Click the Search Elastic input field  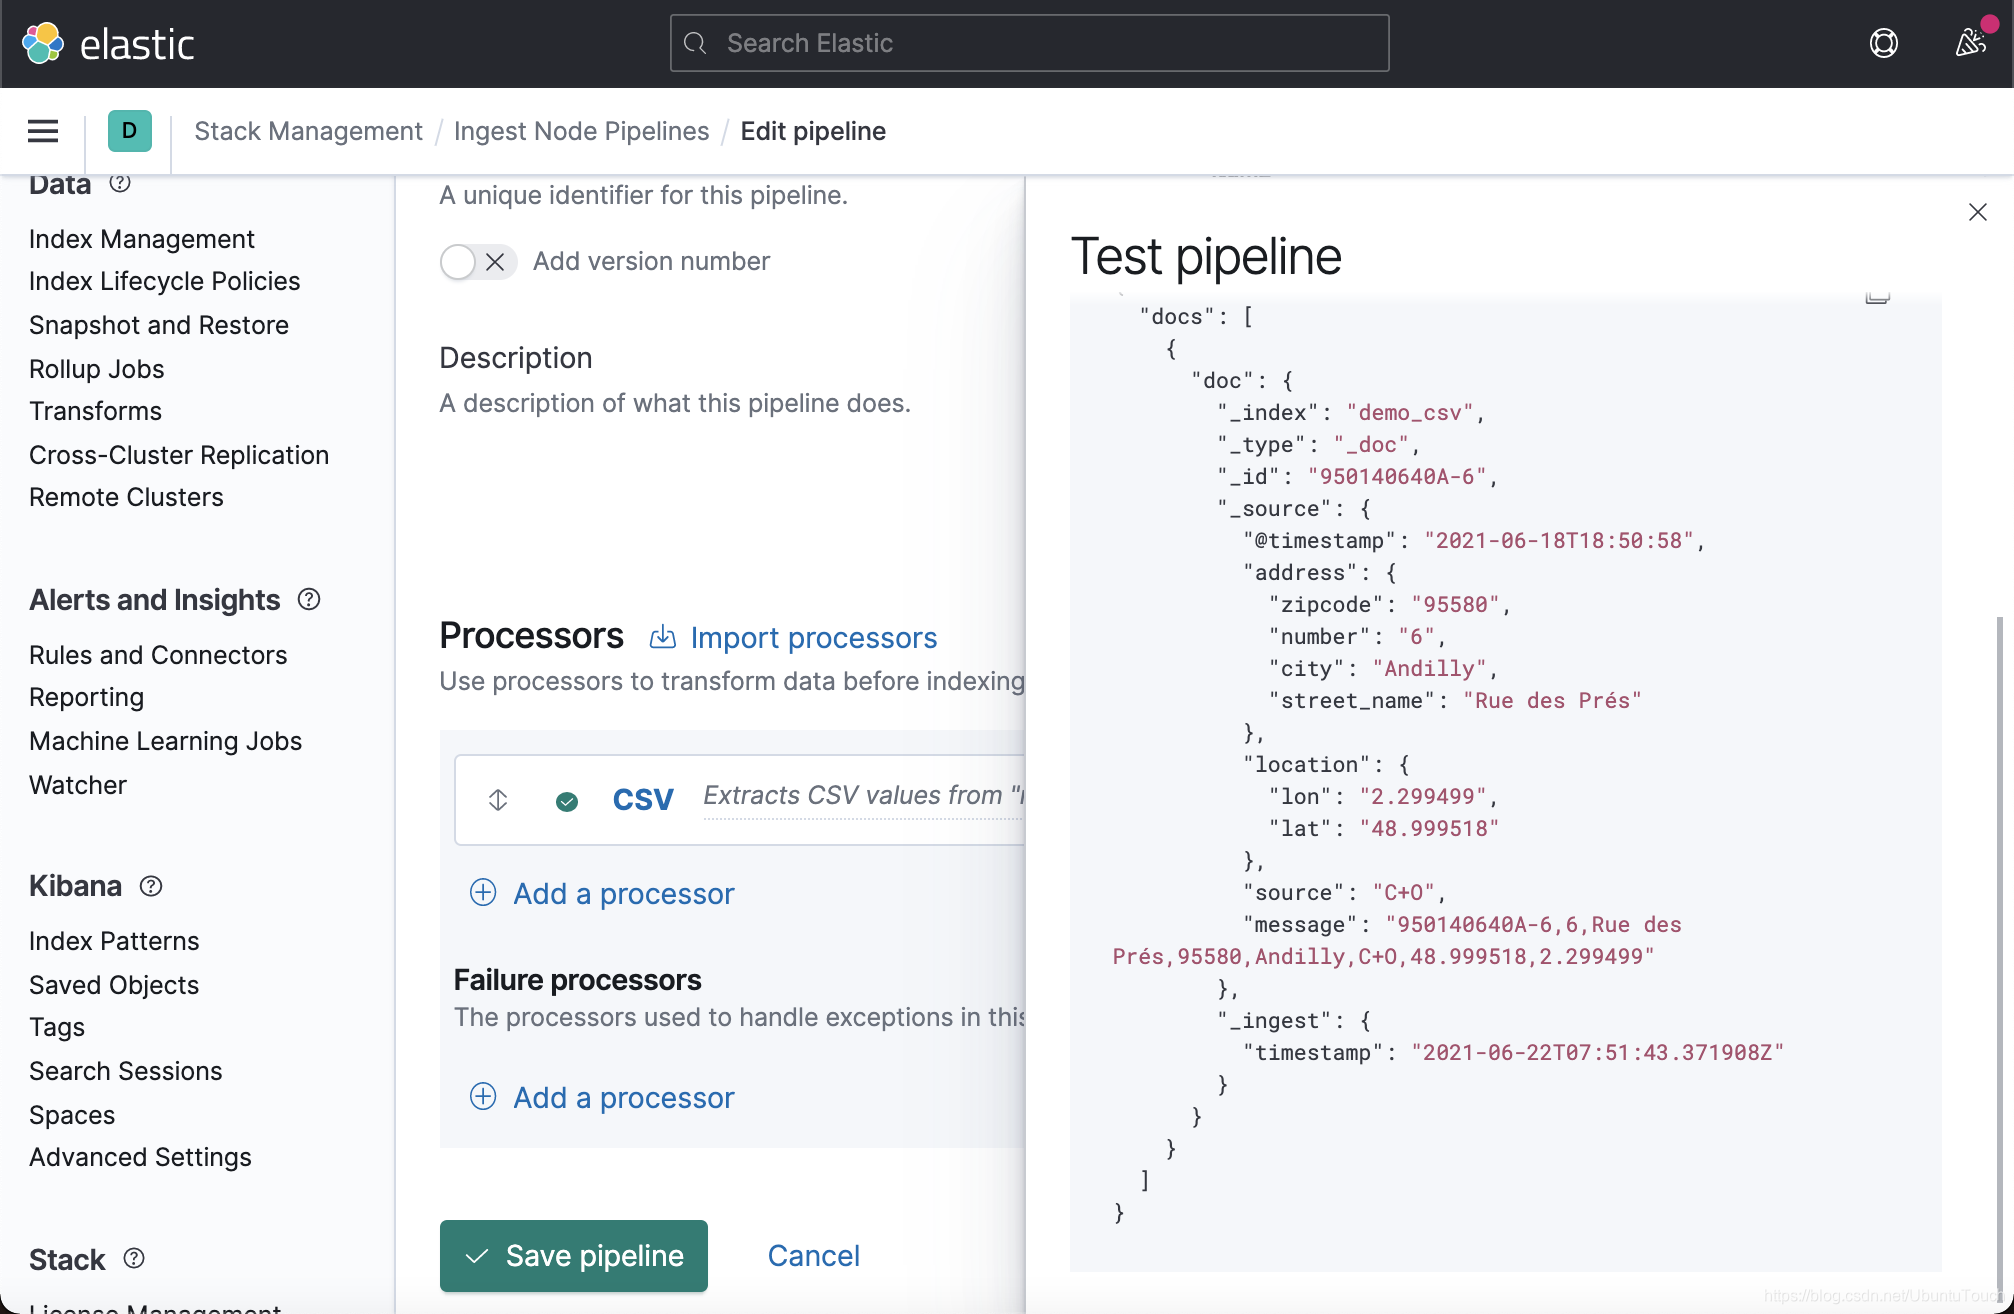[x=1028, y=43]
